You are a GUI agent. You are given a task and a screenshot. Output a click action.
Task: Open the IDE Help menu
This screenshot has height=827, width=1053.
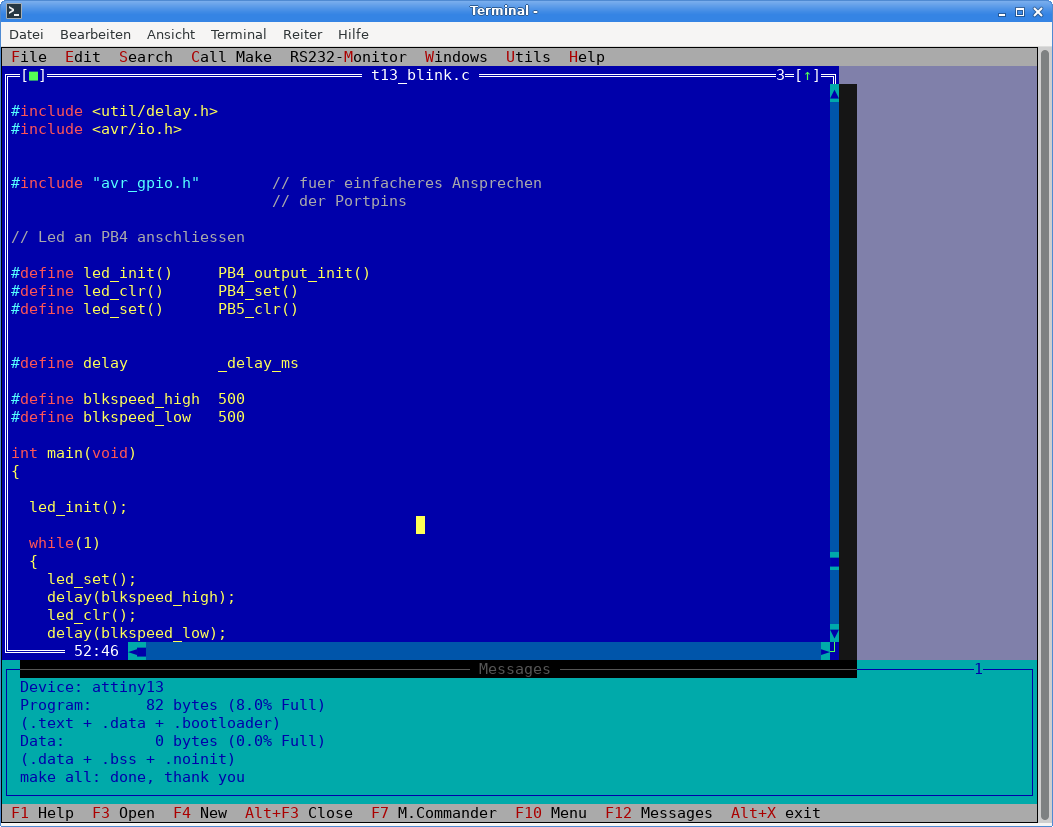click(x=586, y=57)
